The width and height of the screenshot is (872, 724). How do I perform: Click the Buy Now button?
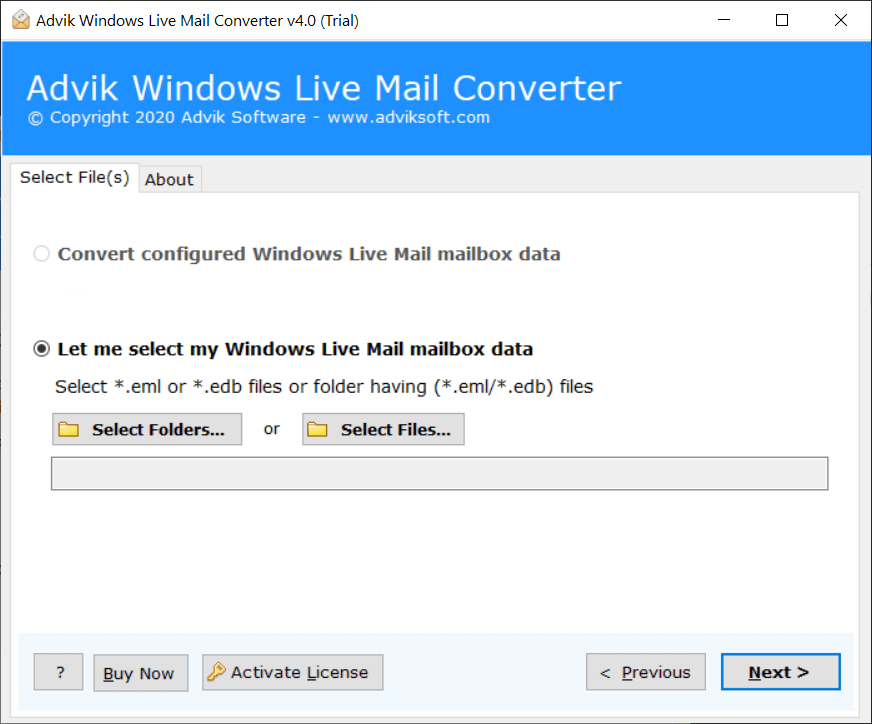(141, 673)
